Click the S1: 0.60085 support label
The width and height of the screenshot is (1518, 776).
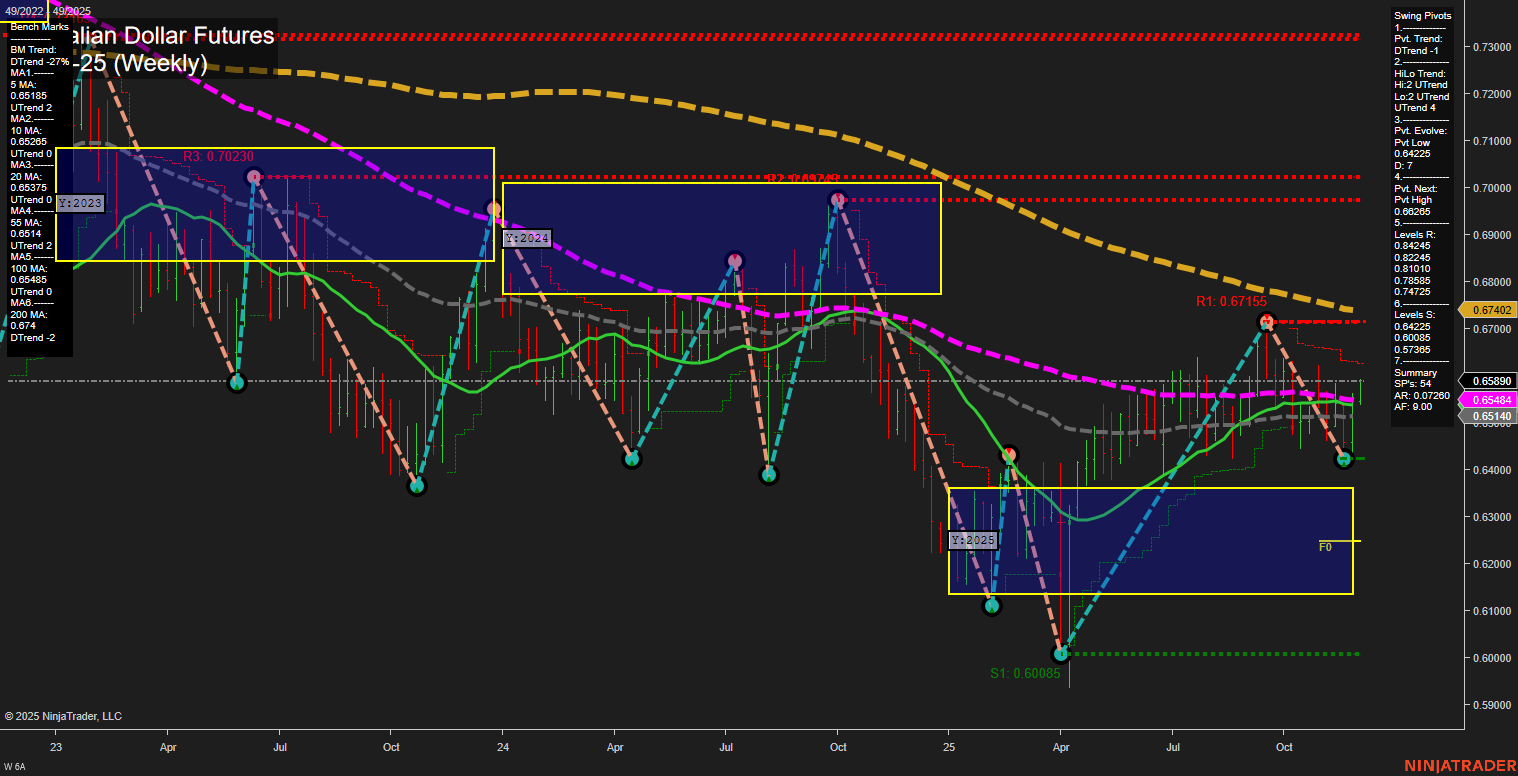tap(1026, 674)
